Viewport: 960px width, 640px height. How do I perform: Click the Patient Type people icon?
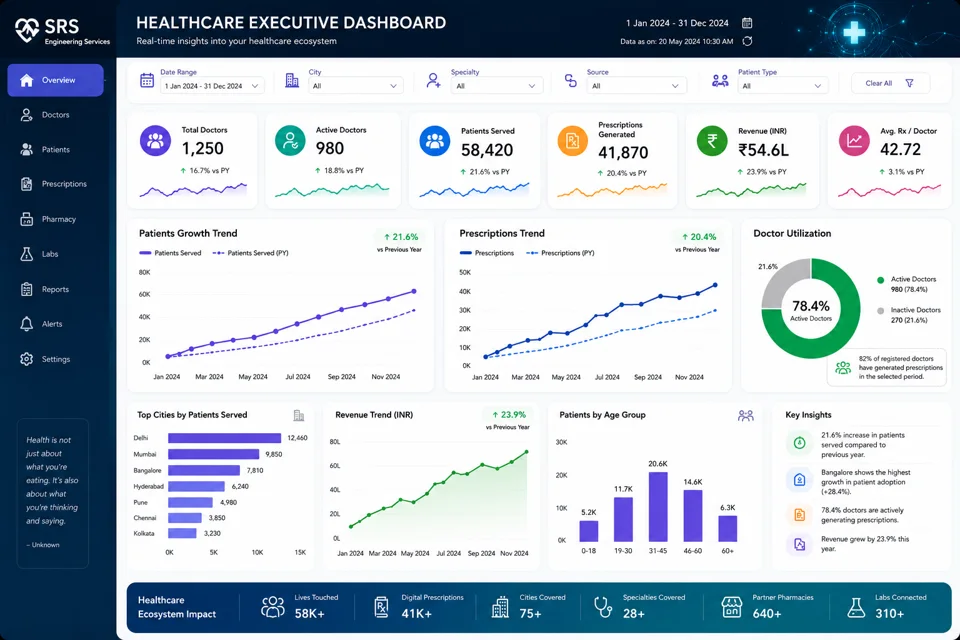720,80
